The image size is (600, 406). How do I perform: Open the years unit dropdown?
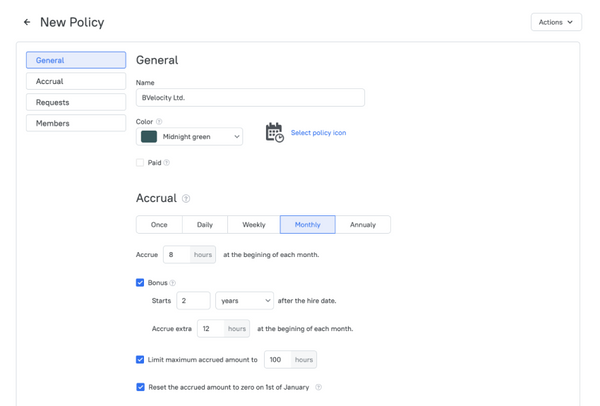(244, 301)
